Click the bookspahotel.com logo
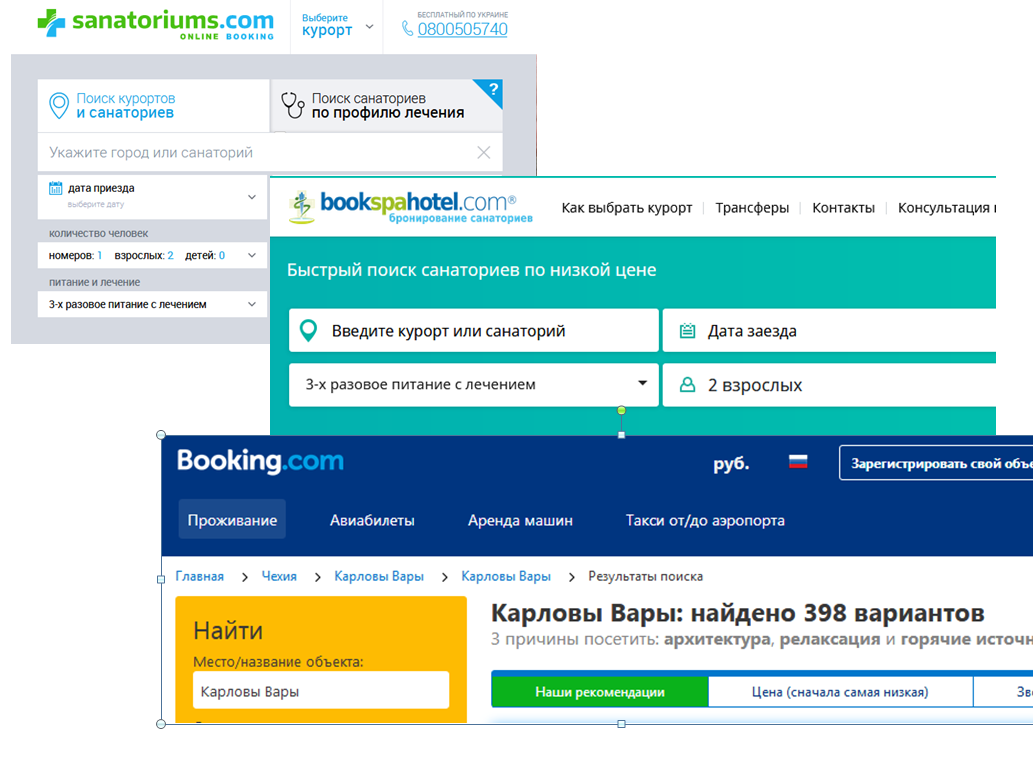 (410, 207)
